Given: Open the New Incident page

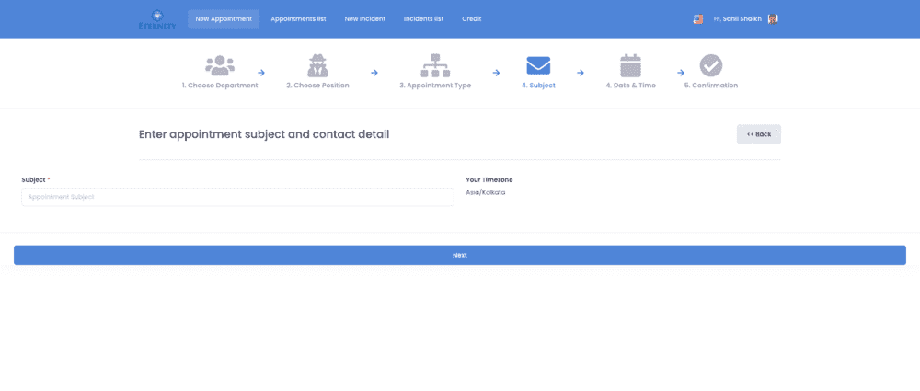Looking at the screenshot, I should [364, 19].
